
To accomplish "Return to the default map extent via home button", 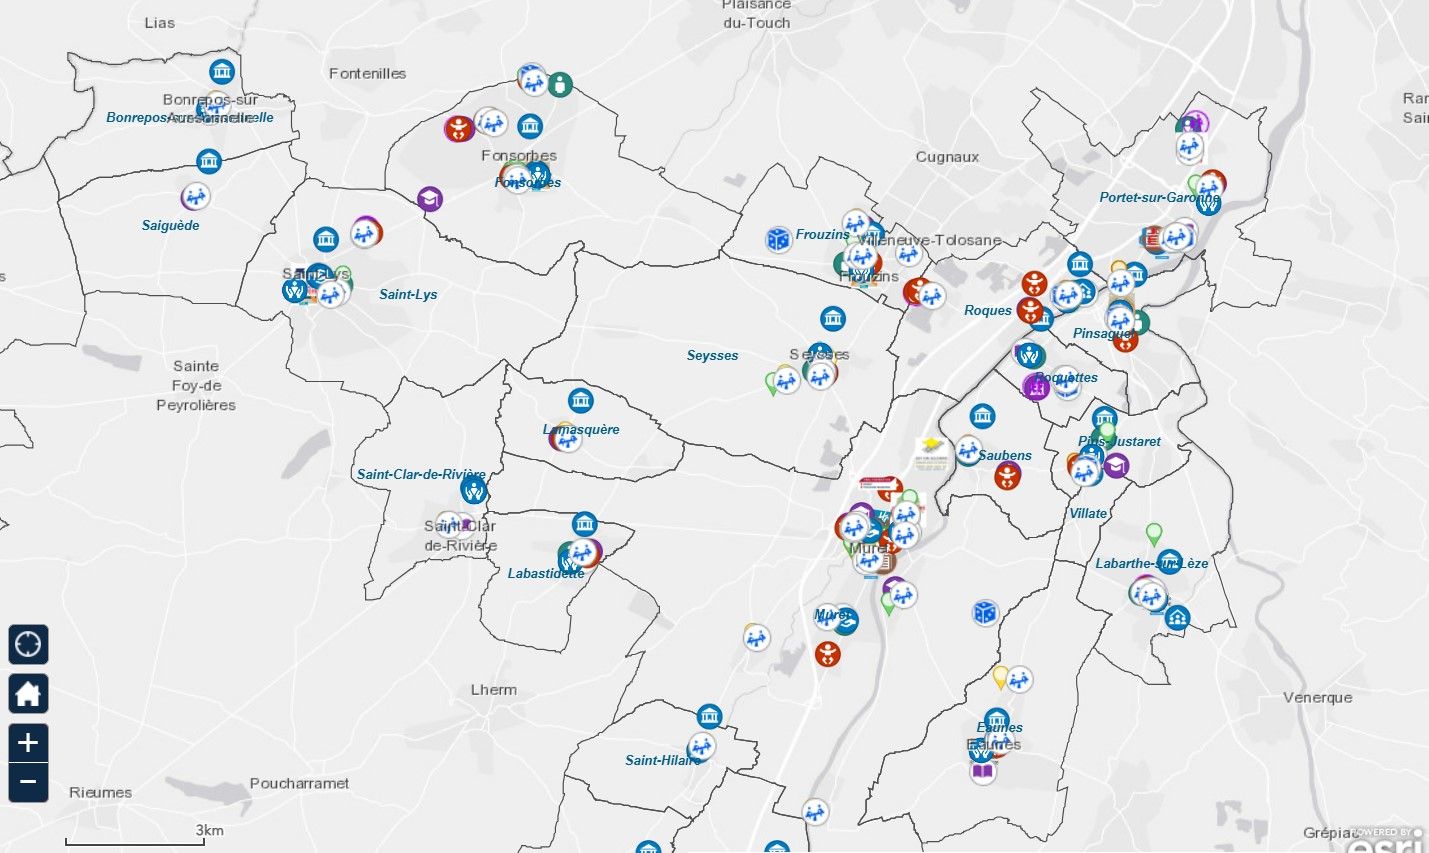I will tap(28, 693).
